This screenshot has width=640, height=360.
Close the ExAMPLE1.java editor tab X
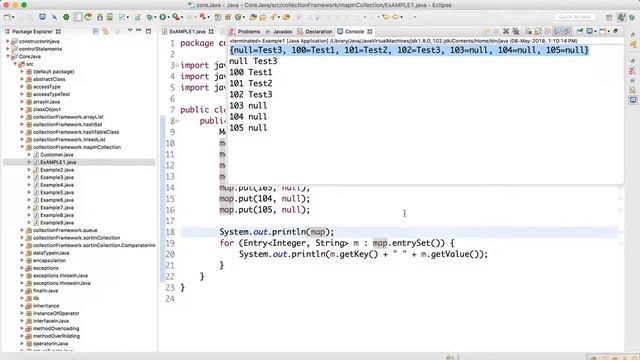click(211, 31)
